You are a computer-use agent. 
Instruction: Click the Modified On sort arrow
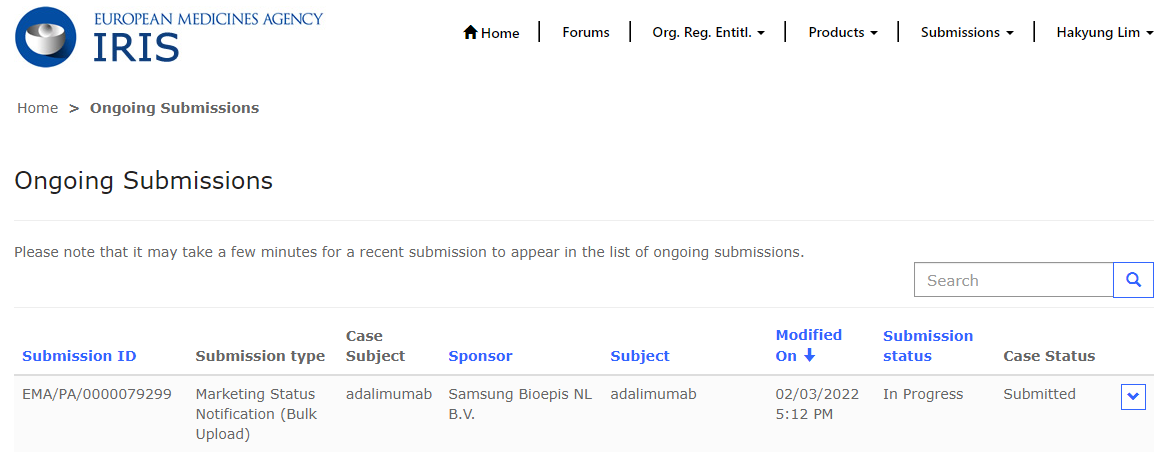point(810,356)
